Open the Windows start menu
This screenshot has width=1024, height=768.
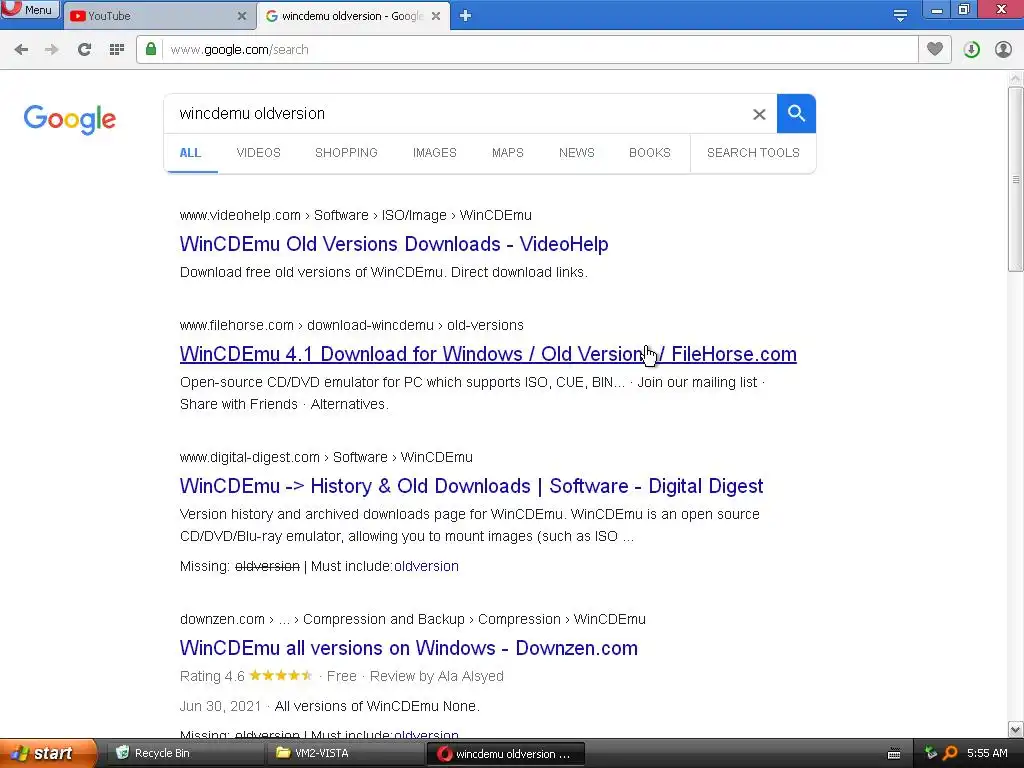(x=48, y=753)
